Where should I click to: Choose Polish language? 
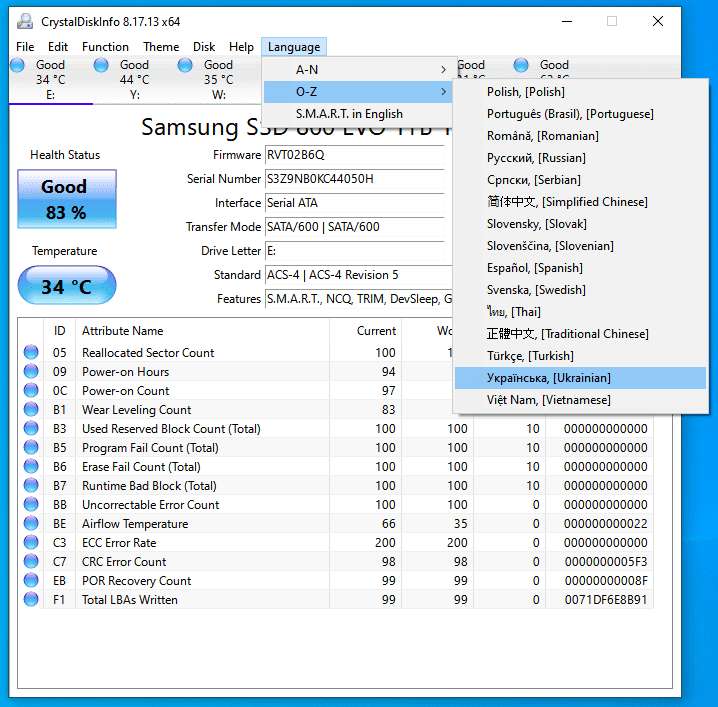coord(580,92)
